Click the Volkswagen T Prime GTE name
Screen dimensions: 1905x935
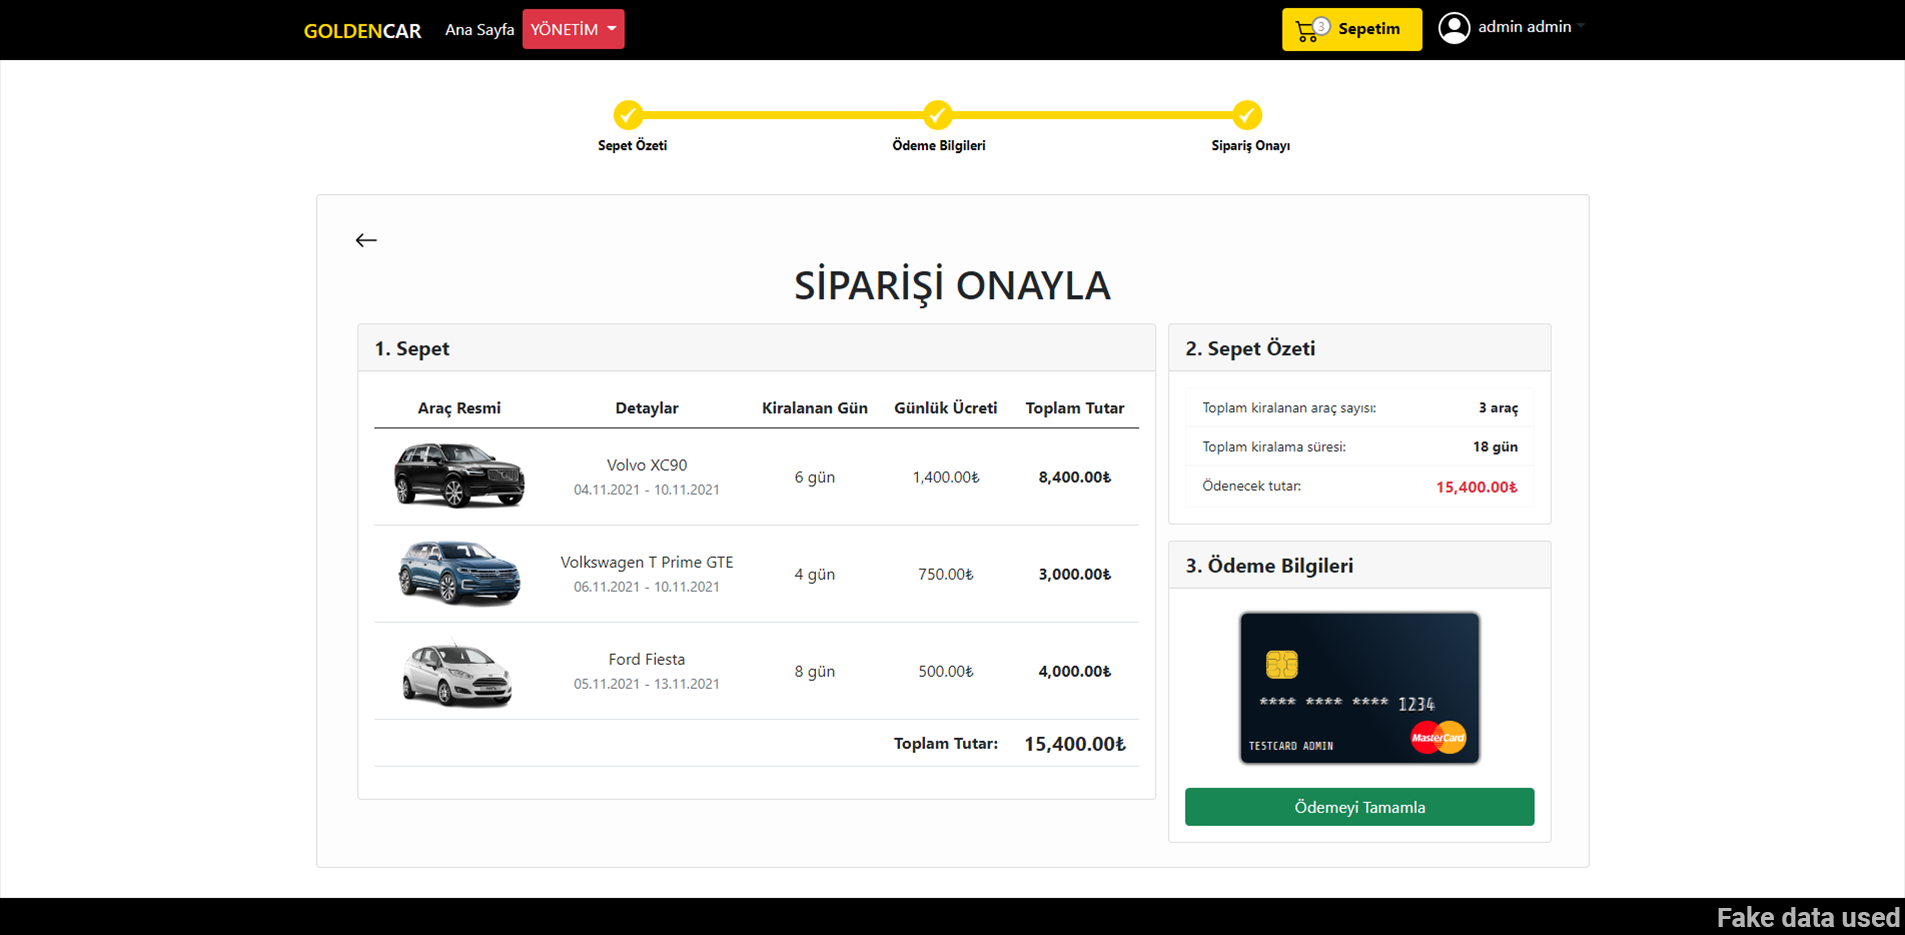click(647, 562)
